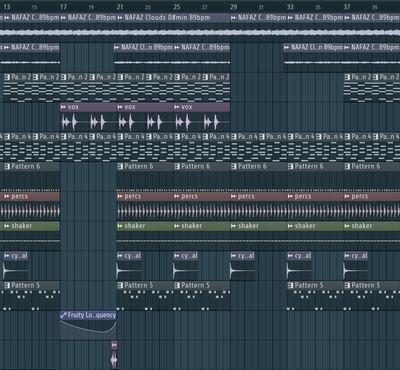Click pattern icon of Pattern 5 at bar 13

[7, 286]
